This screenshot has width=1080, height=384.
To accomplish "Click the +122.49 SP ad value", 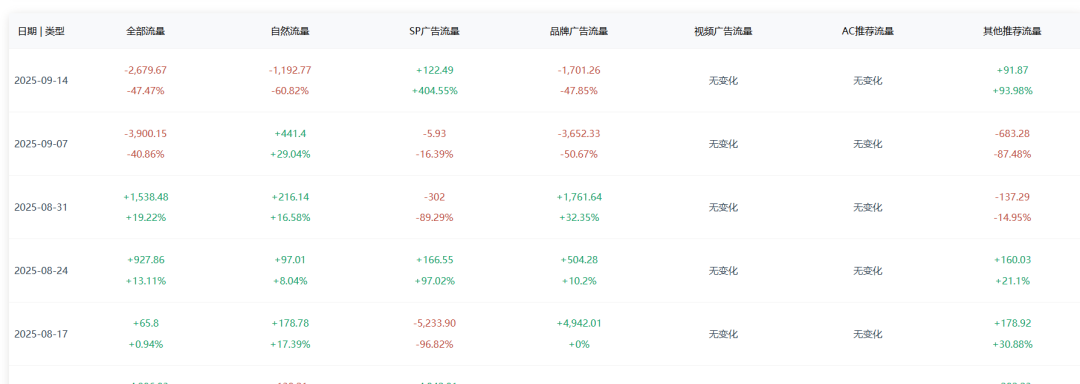I will click(434, 70).
